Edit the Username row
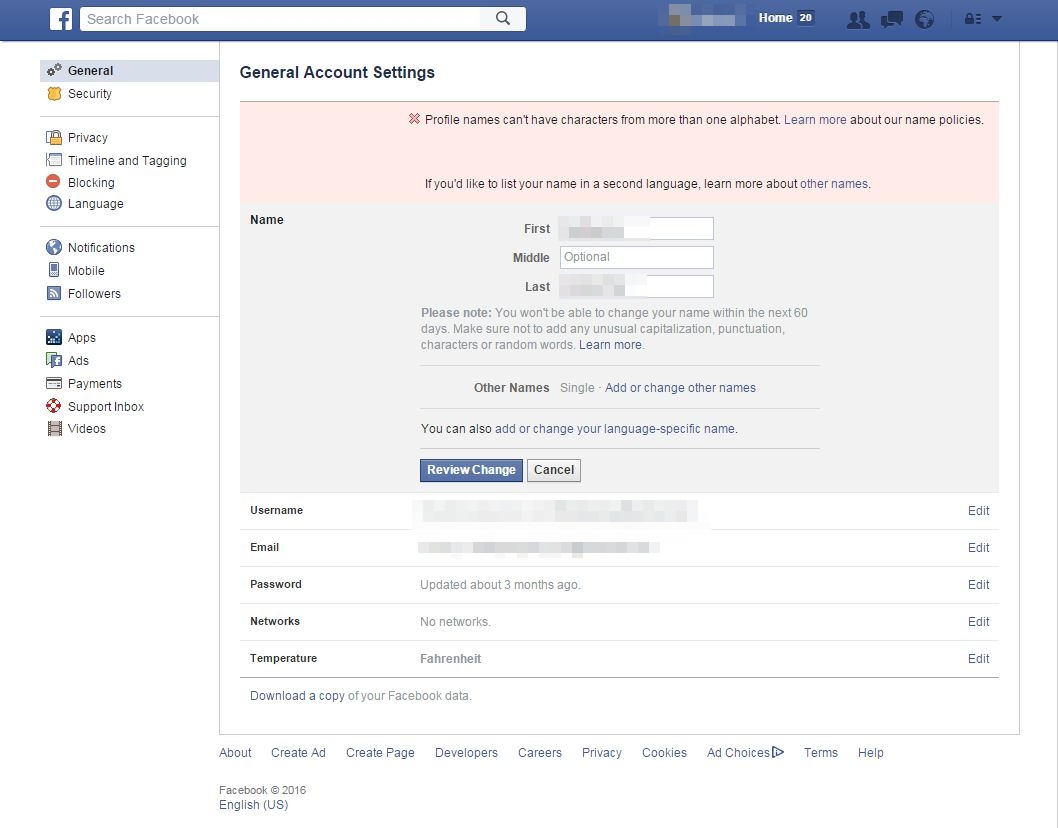1058x828 pixels. [978, 511]
